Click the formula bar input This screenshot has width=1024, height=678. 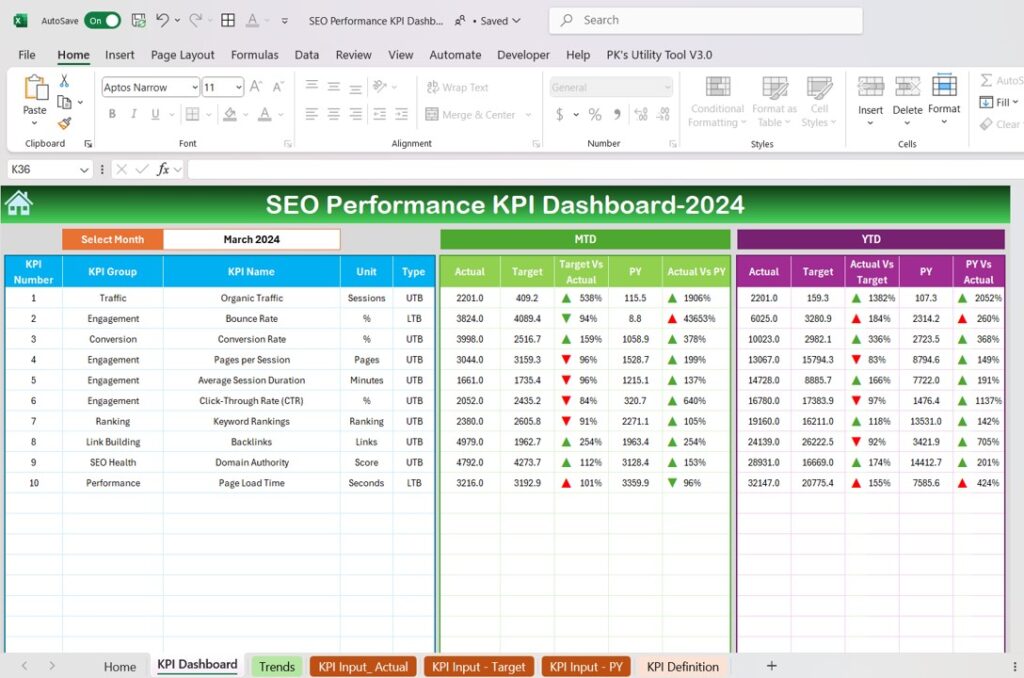click(x=605, y=169)
